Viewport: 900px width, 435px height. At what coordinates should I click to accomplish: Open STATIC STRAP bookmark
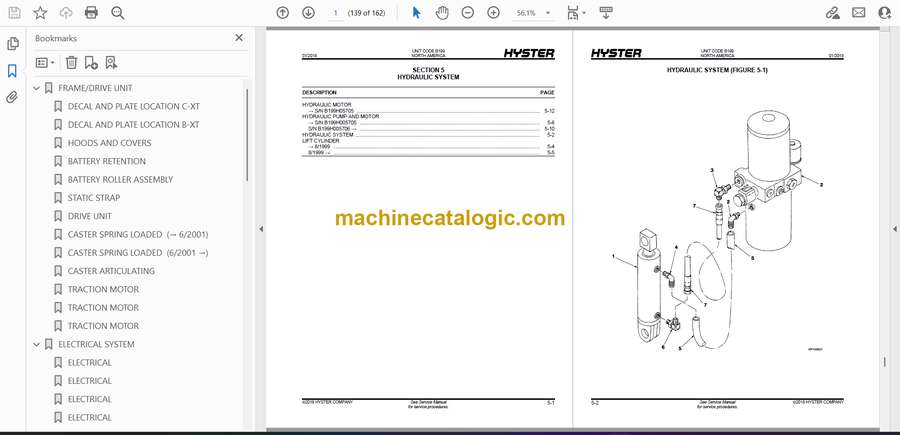(x=94, y=198)
